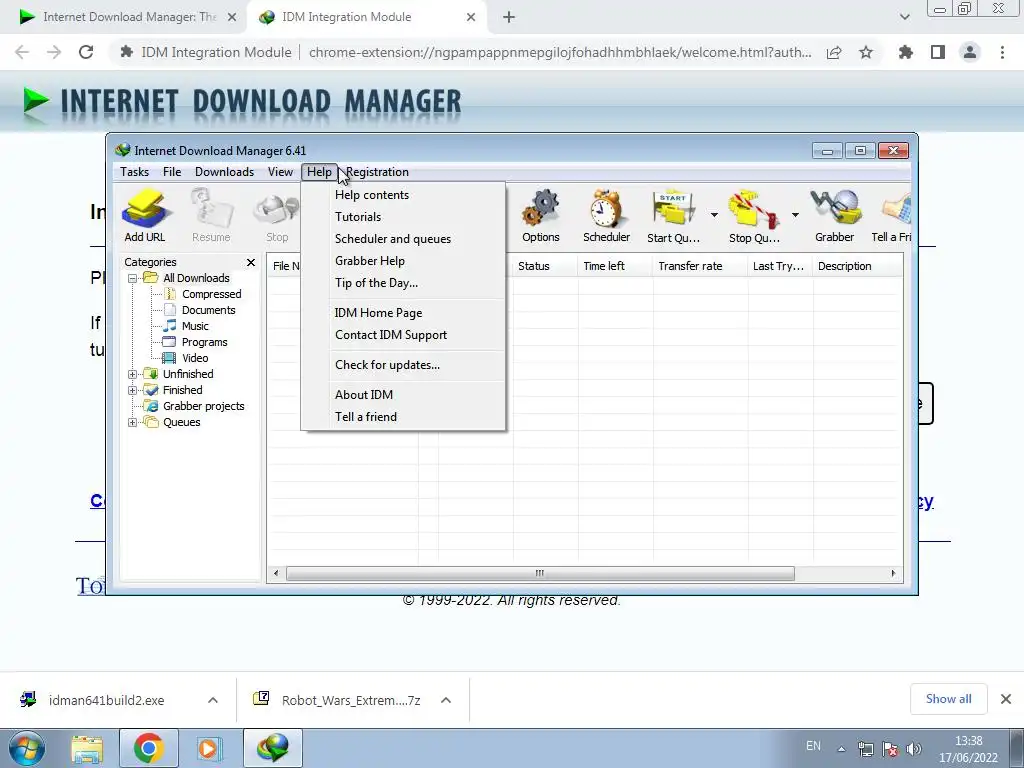Select the Compressed category
The width and height of the screenshot is (1024, 768).
211,295
